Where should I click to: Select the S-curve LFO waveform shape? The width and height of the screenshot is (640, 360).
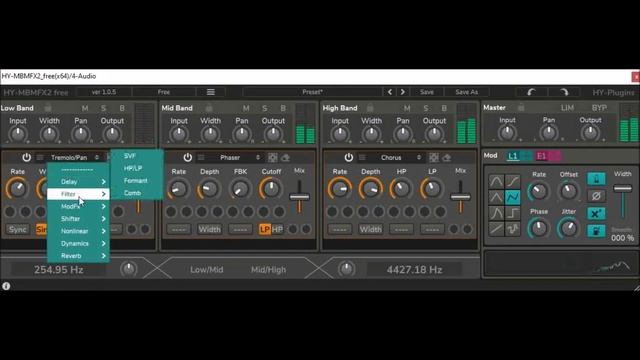coord(513,181)
